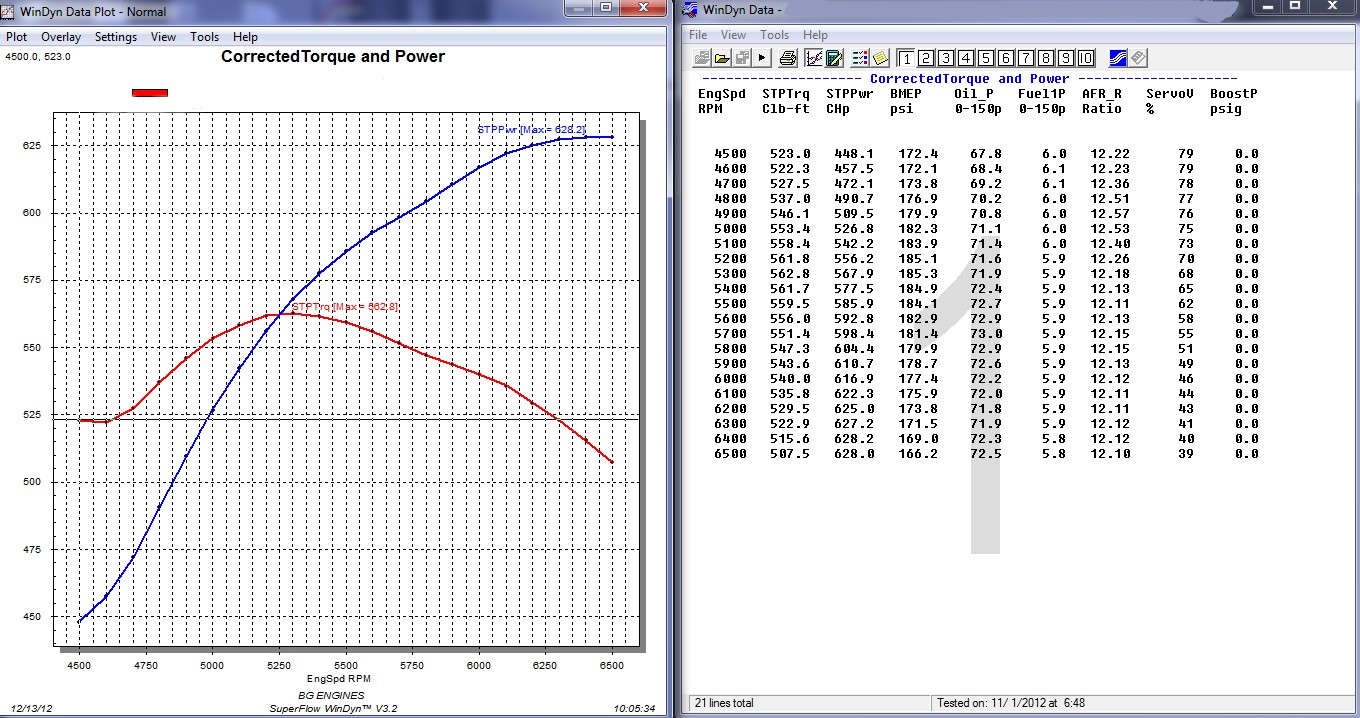Click the 'BoostP' column header
The height and width of the screenshot is (718, 1360).
(x=1234, y=94)
